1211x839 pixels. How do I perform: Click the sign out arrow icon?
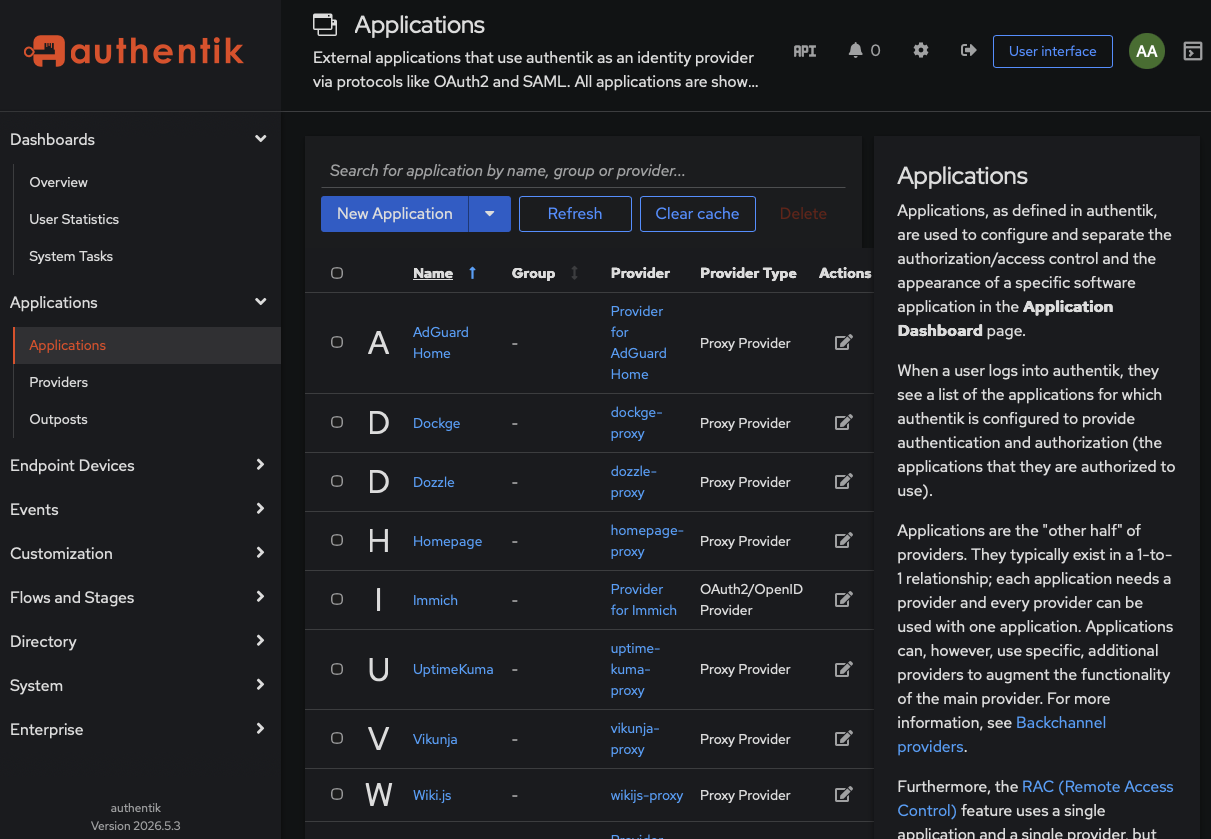pyautogui.click(x=968, y=51)
